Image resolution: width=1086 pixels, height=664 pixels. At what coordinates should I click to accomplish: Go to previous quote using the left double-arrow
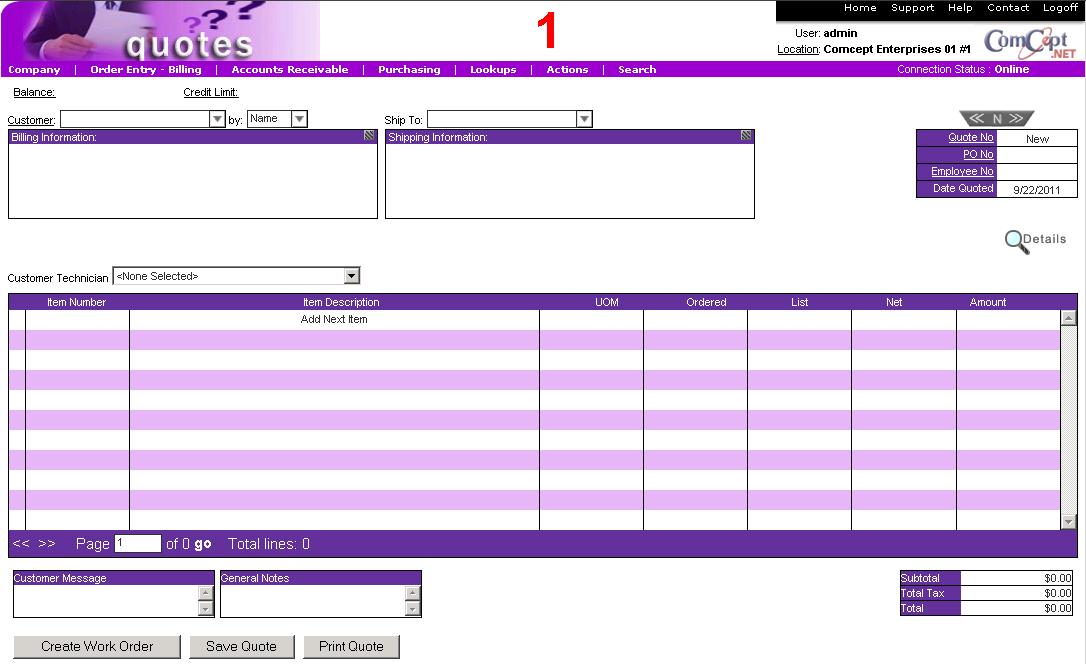coord(977,119)
